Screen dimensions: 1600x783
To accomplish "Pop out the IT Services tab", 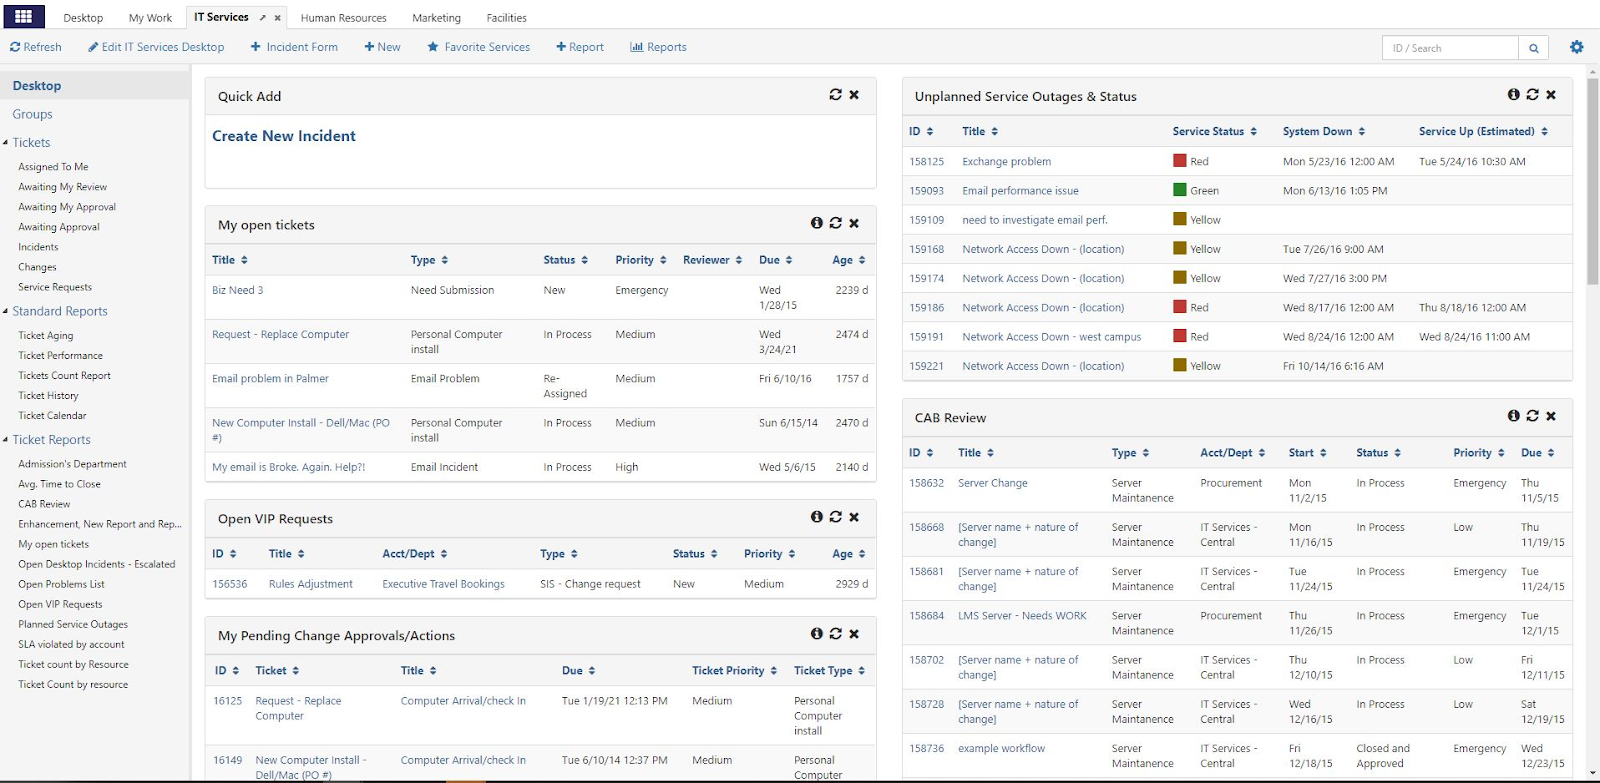I will 263,18.
